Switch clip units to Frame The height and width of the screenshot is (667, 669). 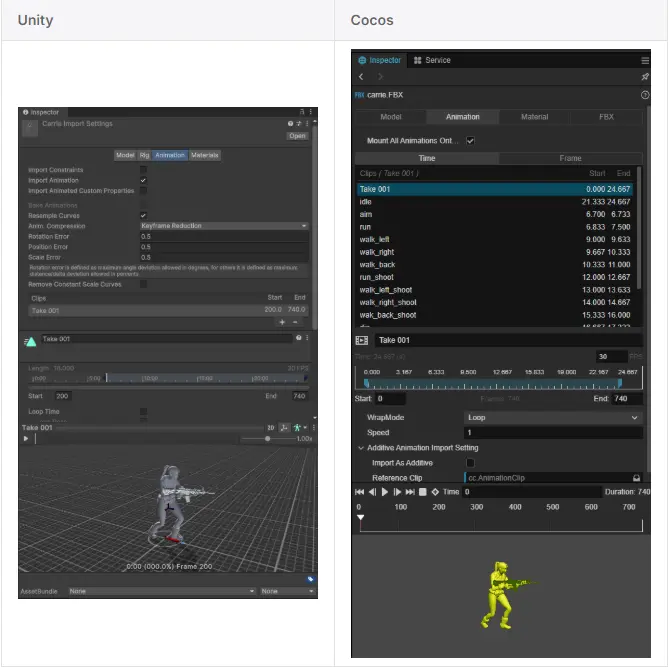pos(570,158)
